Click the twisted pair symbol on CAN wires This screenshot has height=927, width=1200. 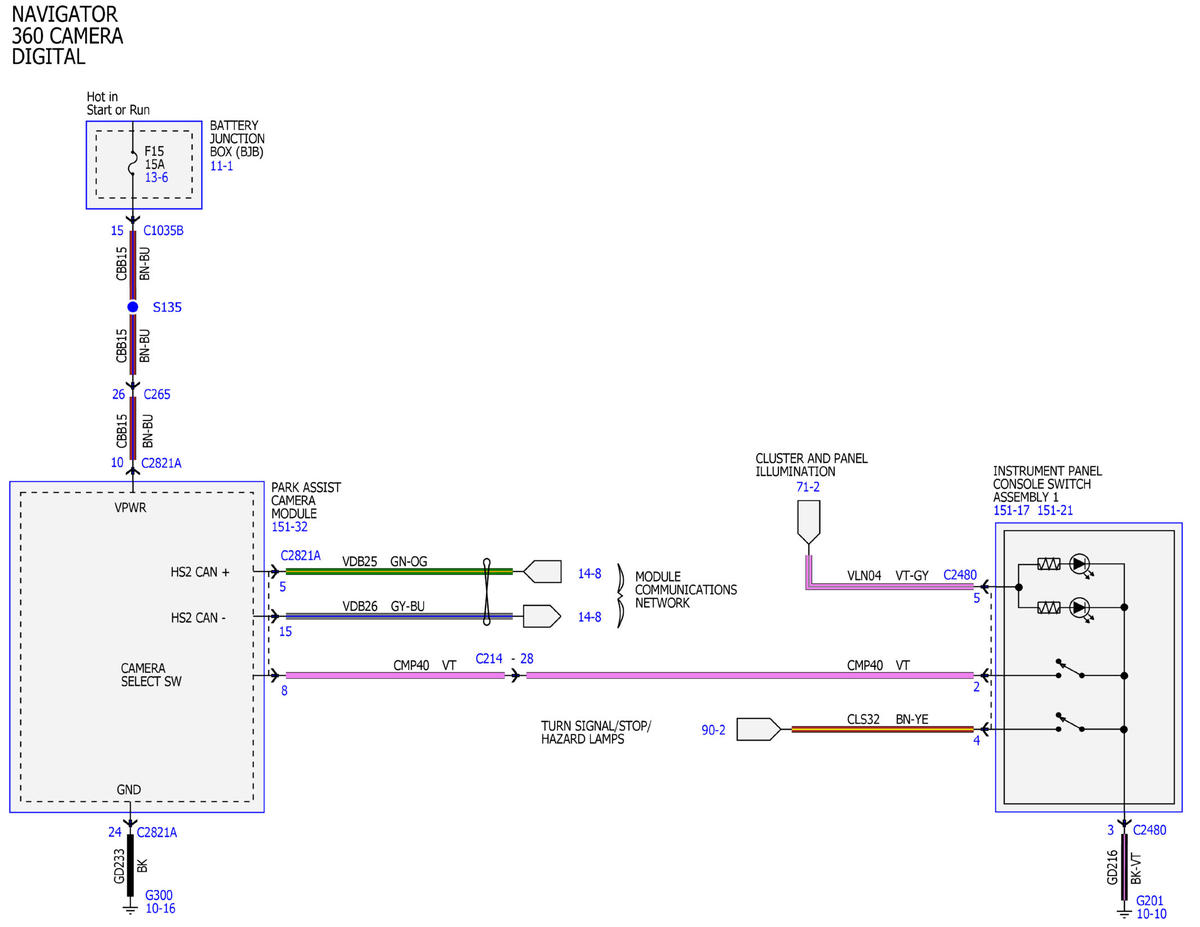coord(487,592)
